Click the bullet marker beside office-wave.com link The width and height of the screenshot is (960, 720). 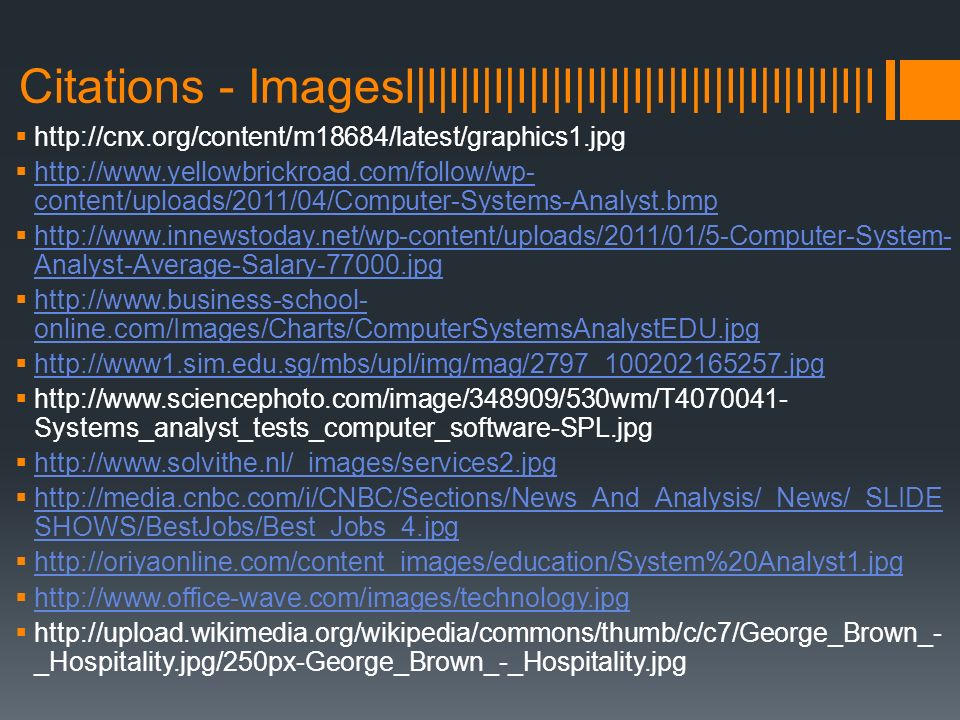(x=21, y=597)
